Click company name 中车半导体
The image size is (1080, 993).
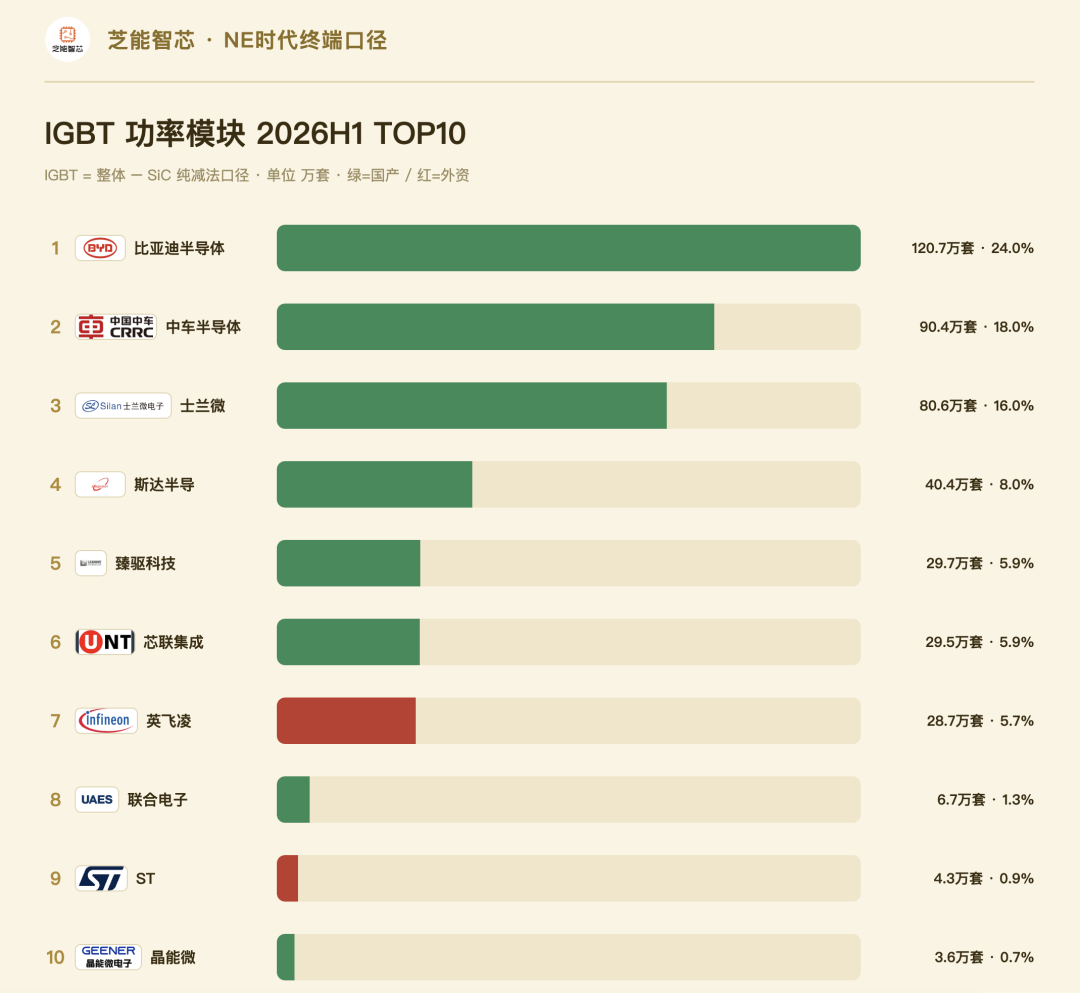pyautogui.click(x=203, y=327)
